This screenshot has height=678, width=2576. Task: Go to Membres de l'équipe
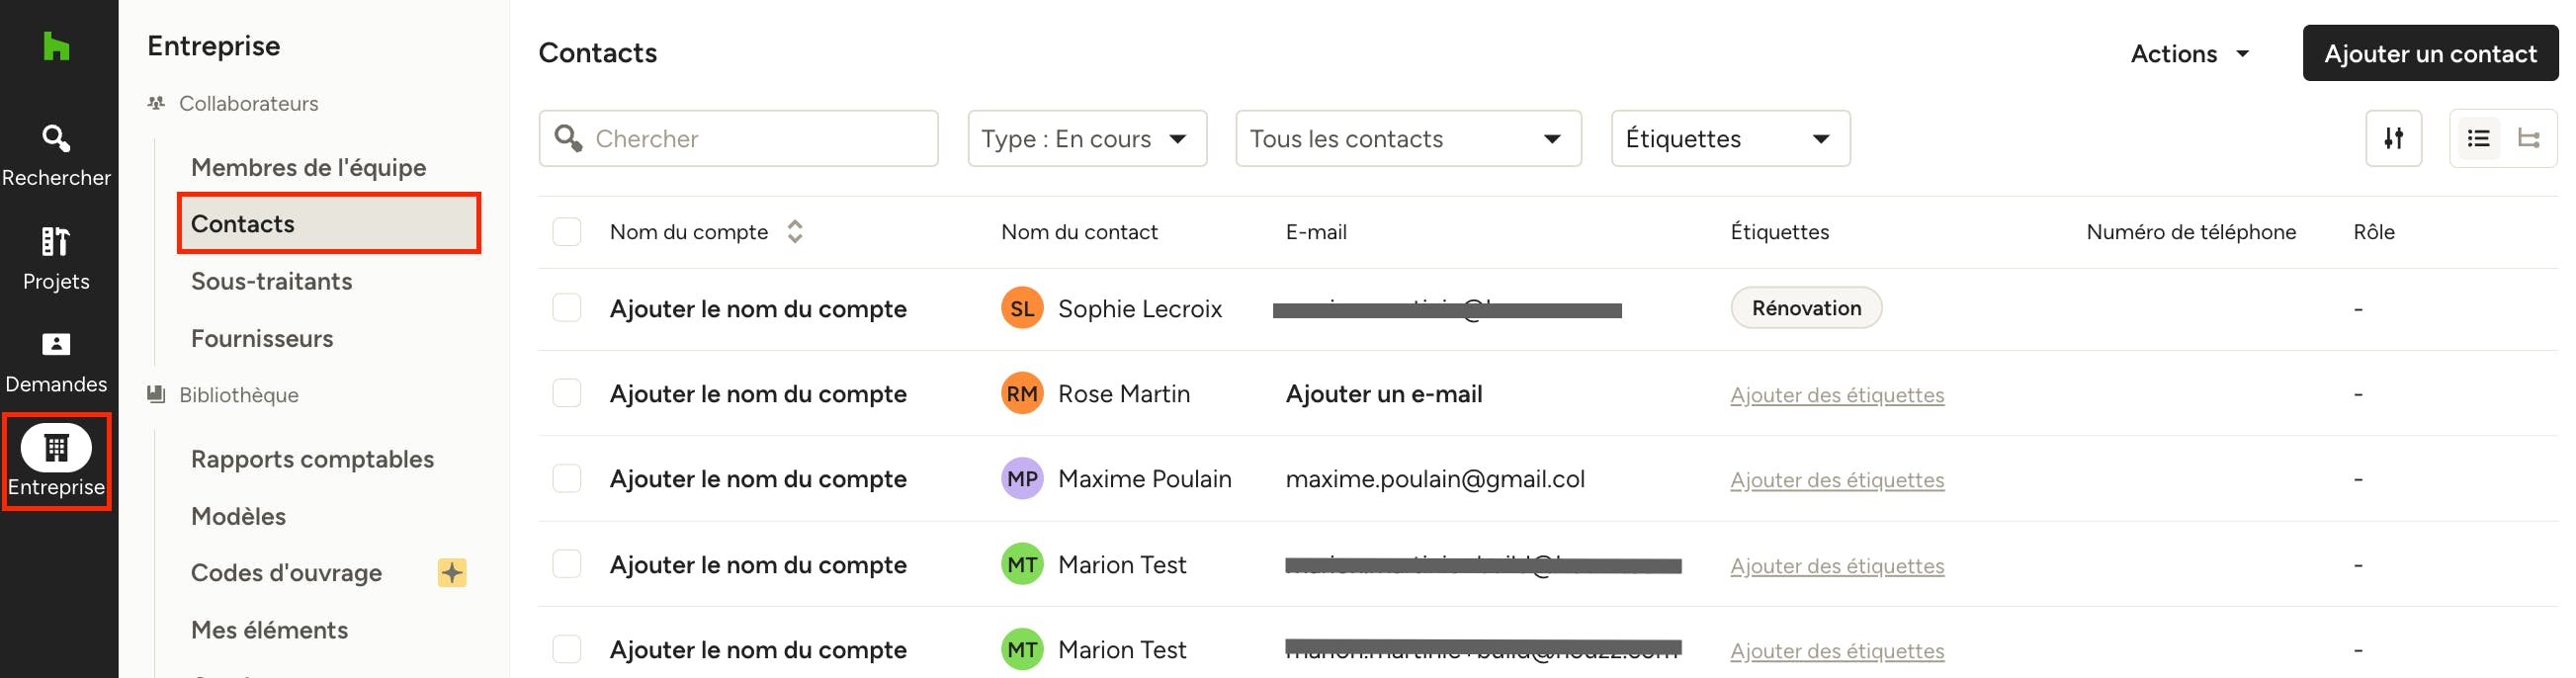(308, 168)
